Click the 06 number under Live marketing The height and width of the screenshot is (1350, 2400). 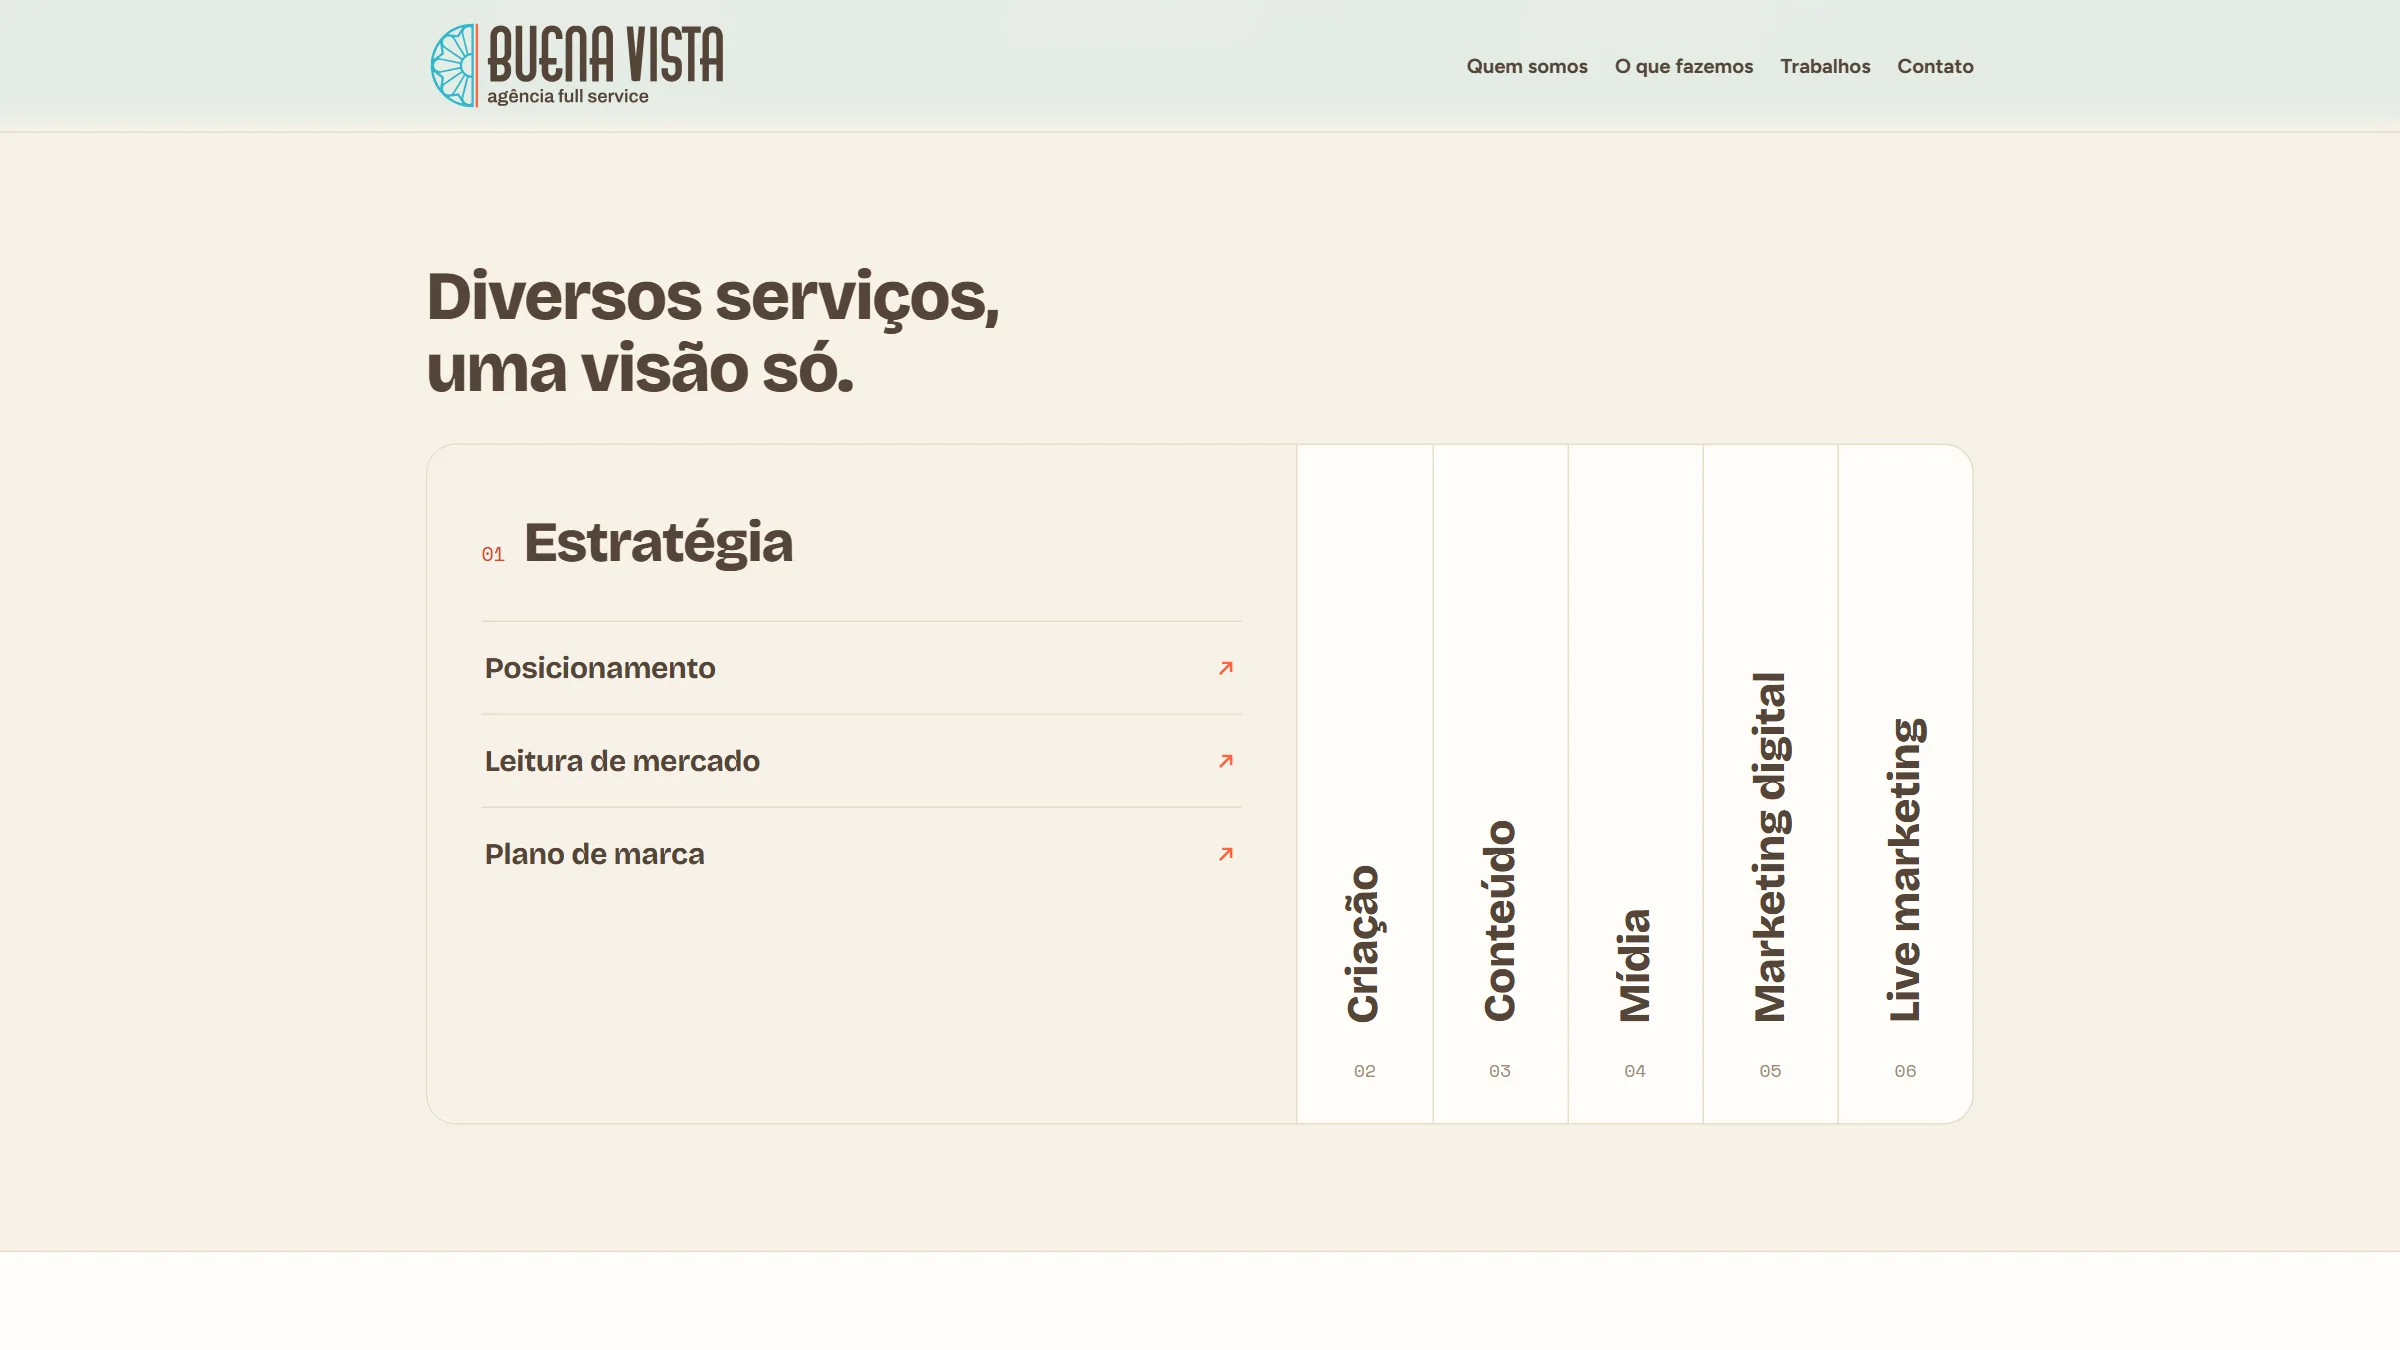[x=1905, y=1071]
